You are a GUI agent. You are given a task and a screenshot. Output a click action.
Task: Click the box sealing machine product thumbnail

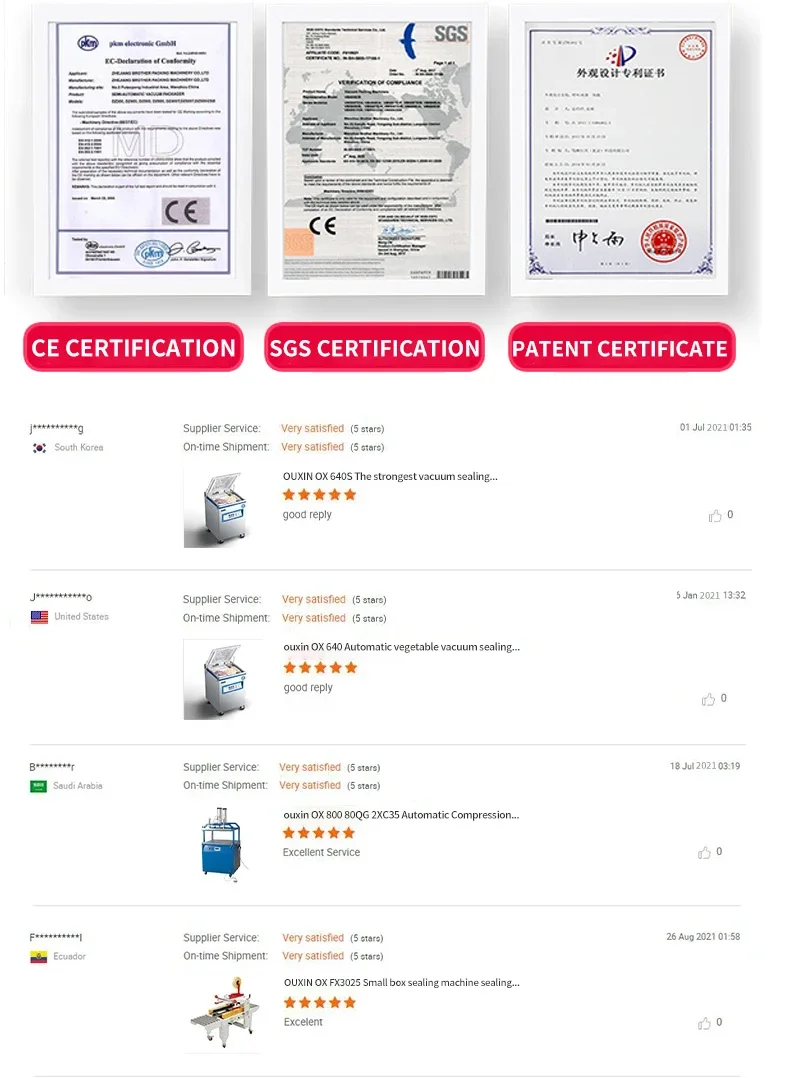tap(224, 1012)
